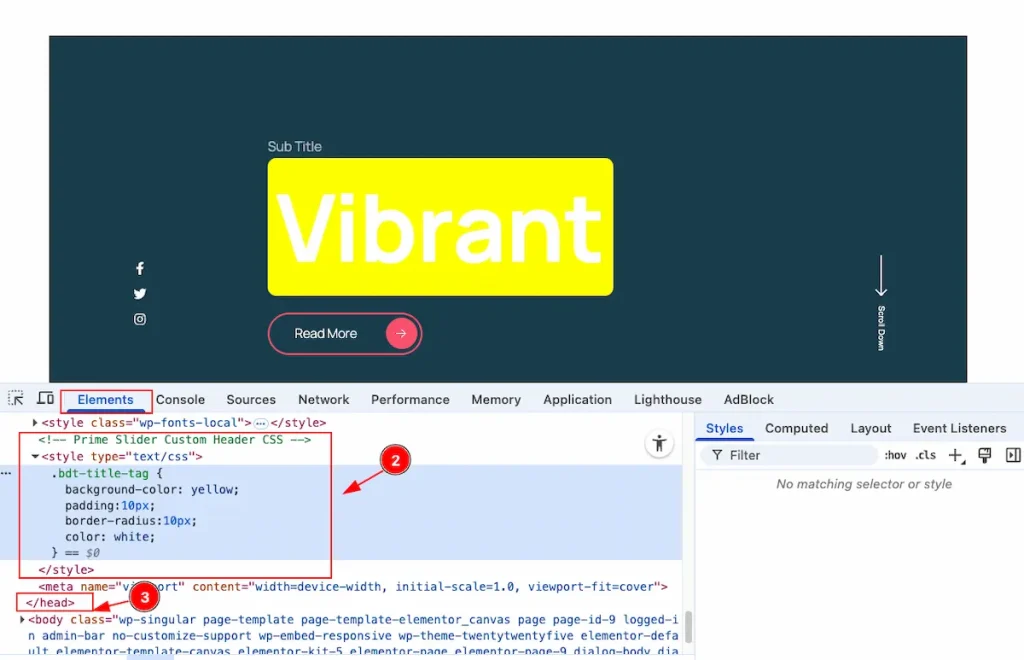
Task: Expand the body element node
Action: pyautogui.click(x=24, y=620)
